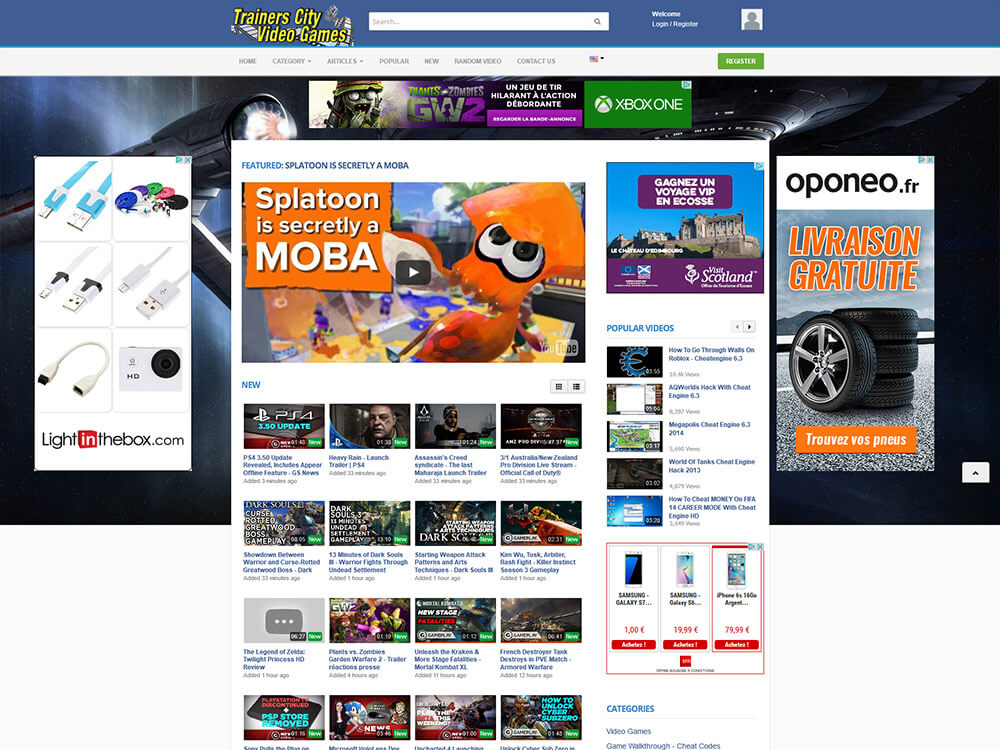This screenshot has height=750, width=1000.
Task: Open 'Megapolis Cheat Engine 6.3 2014' link
Action: click(709, 429)
